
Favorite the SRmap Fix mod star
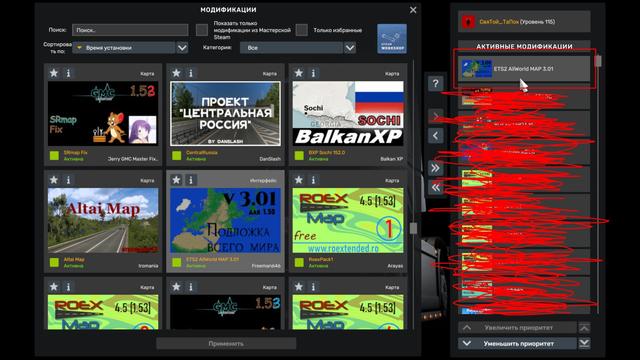click(x=54, y=73)
